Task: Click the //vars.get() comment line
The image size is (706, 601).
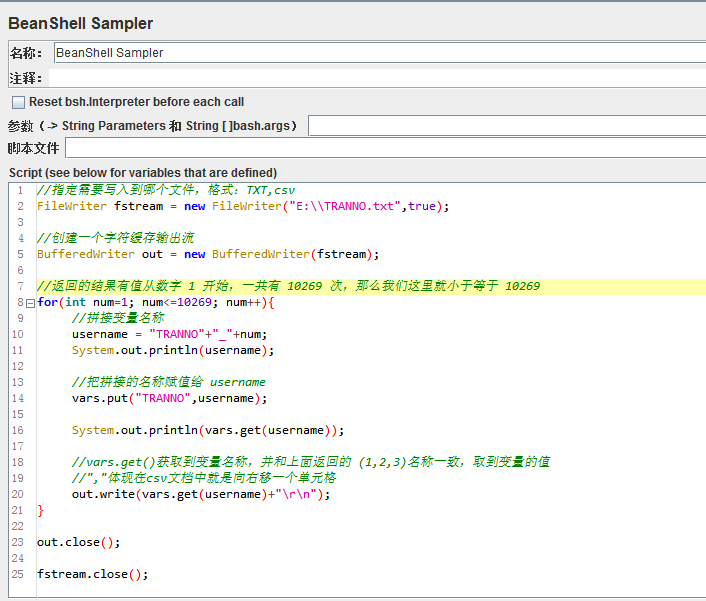Action: point(311,462)
